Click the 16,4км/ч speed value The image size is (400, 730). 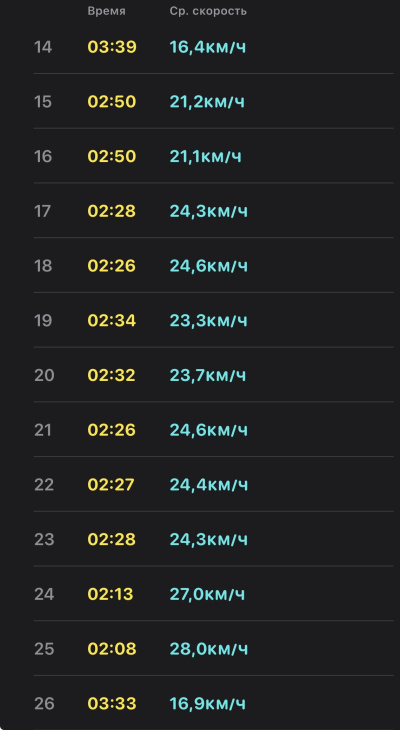click(x=208, y=47)
